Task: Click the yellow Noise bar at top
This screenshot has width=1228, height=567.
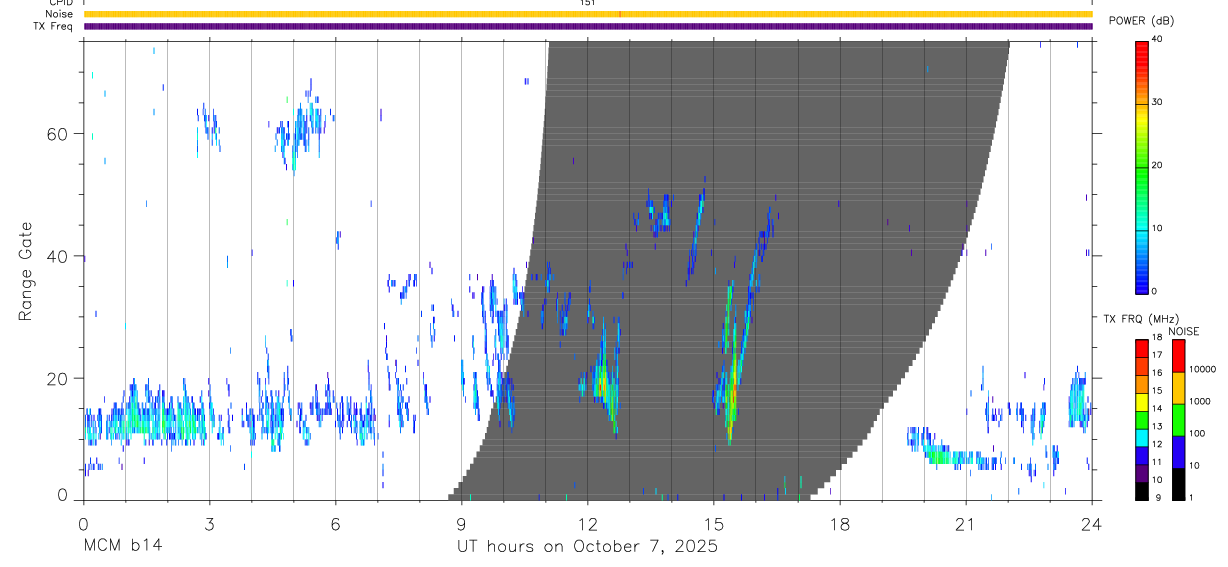Action: coord(587,14)
